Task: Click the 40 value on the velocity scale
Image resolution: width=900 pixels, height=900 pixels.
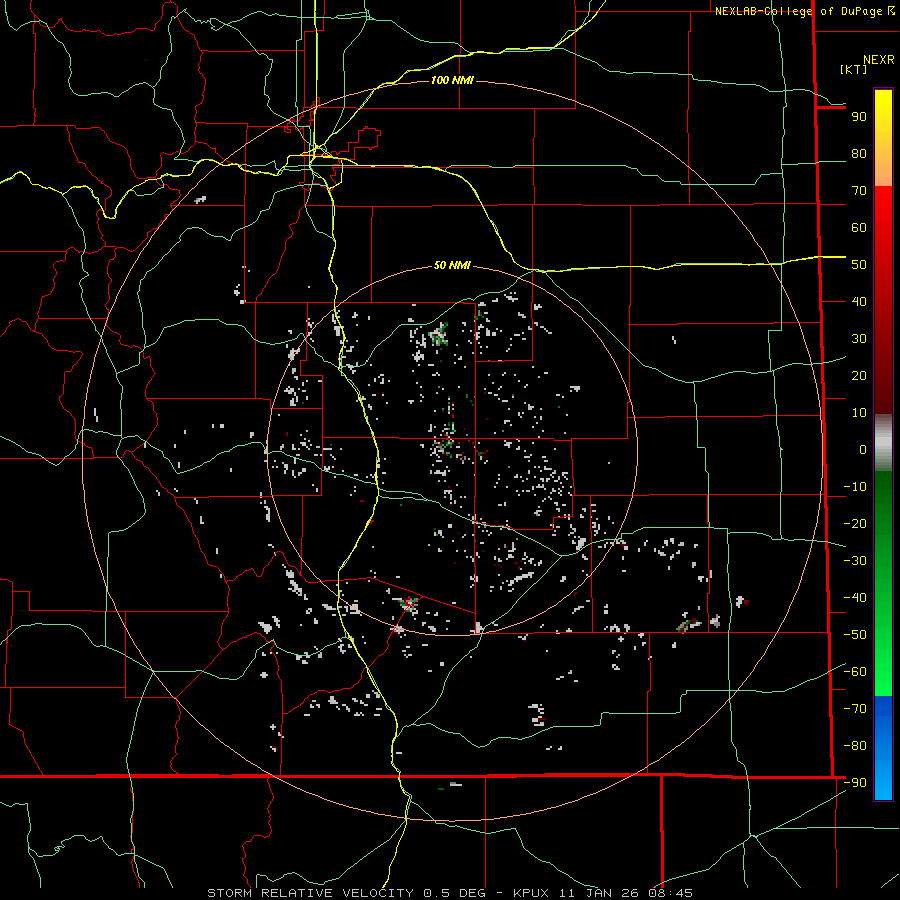Action: 859,302
